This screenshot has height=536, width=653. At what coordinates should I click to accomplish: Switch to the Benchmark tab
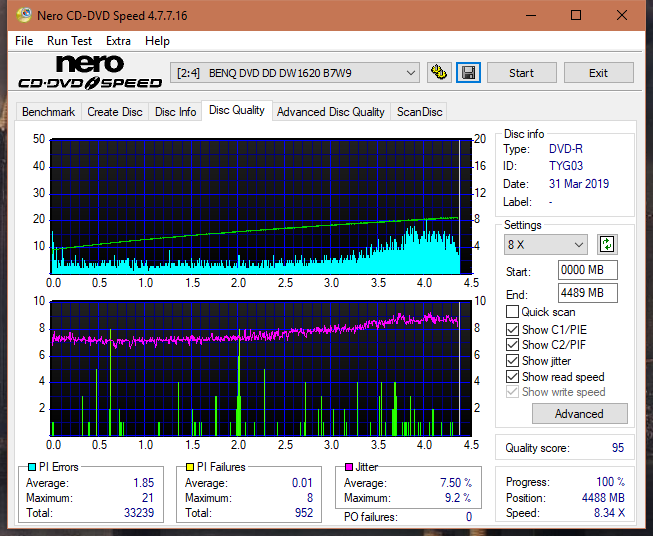pyautogui.click(x=48, y=112)
